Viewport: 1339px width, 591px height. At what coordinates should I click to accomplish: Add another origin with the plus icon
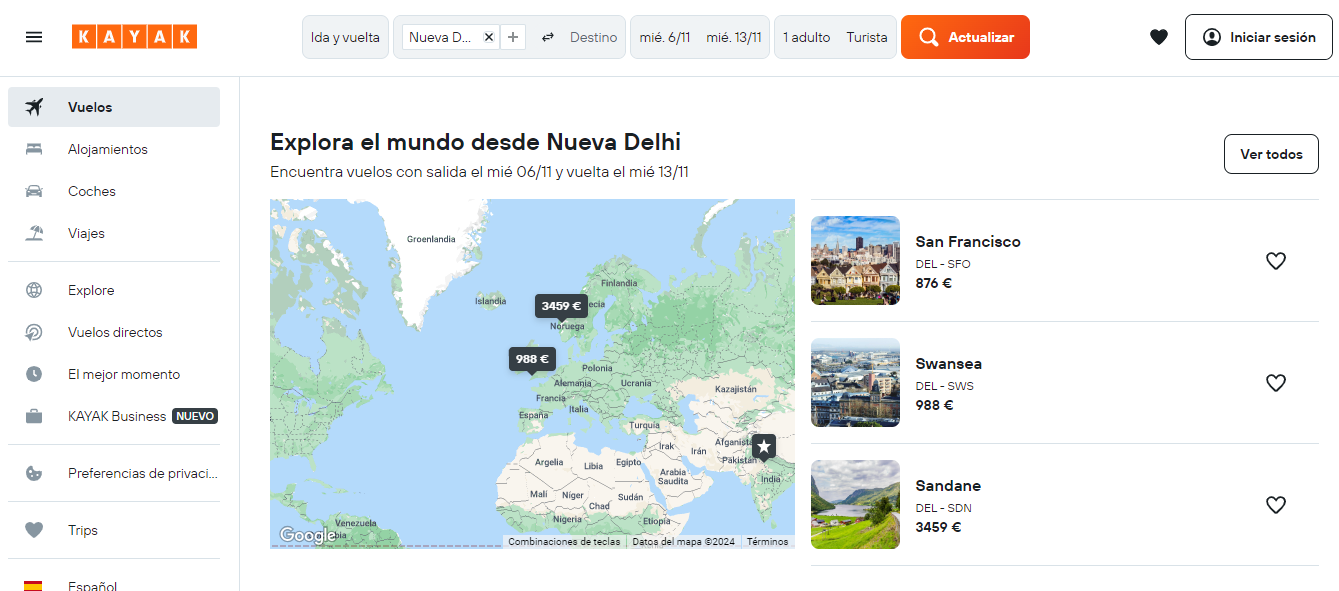[x=513, y=37]
